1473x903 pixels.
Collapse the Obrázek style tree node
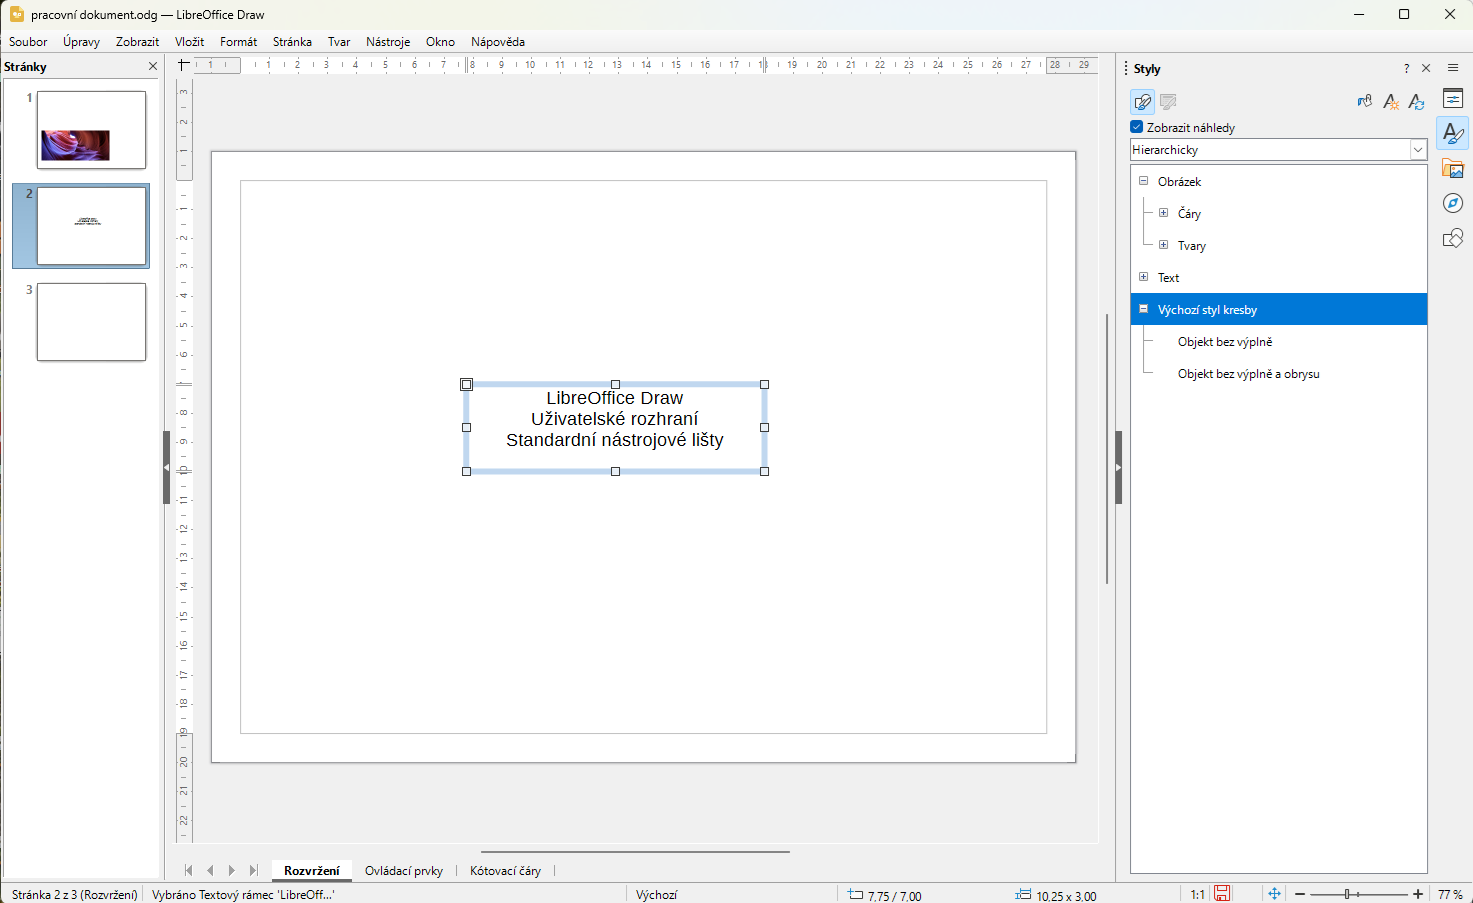(1144, 181)
